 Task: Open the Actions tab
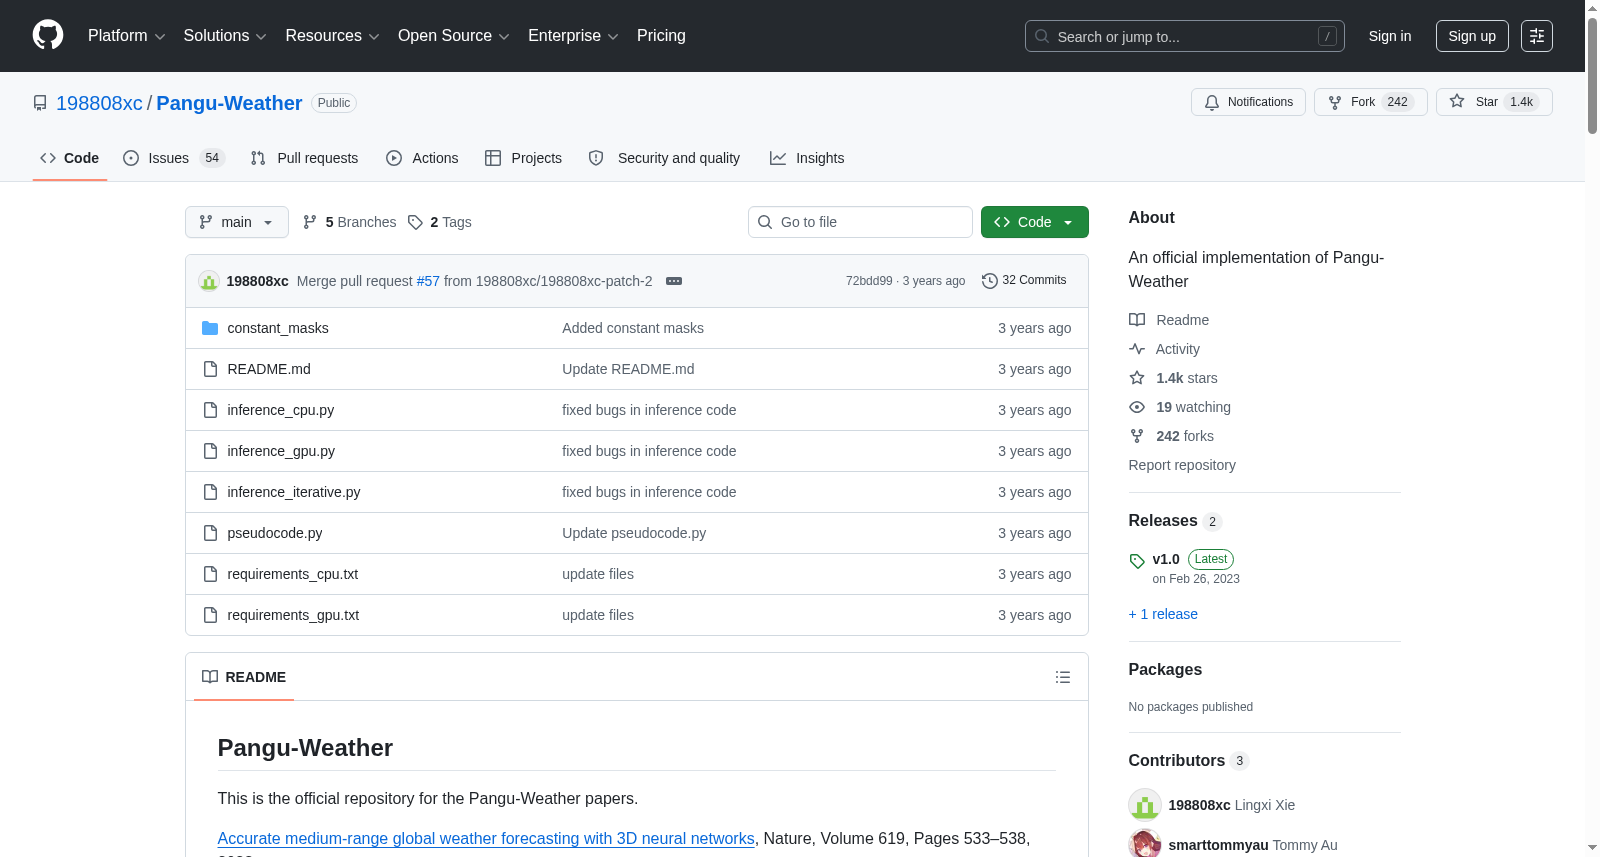click(x=422, y=158)
